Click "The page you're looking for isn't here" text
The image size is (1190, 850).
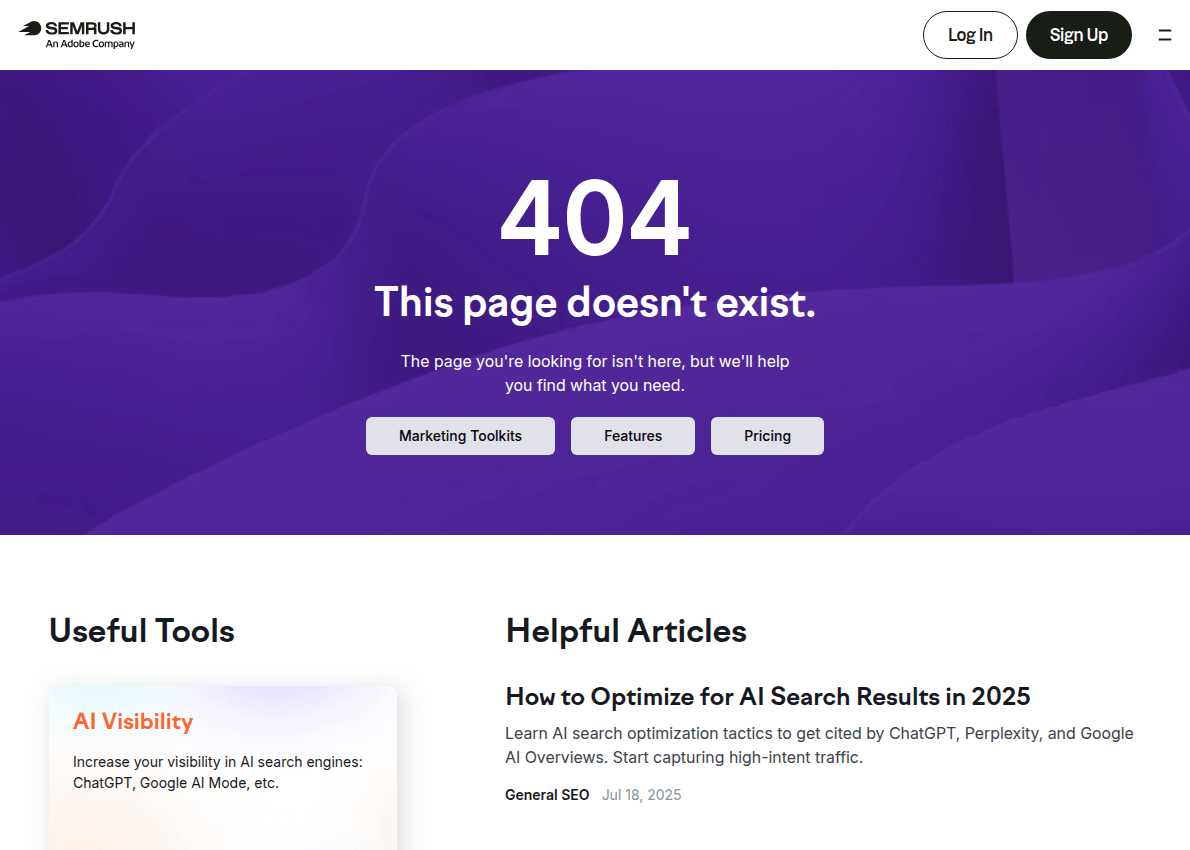(595, 373)
